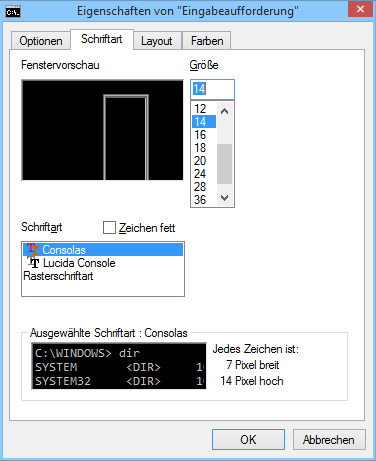Click the Abbrechen button
Screen dimensions: 376x461
(x=329, y=440)
